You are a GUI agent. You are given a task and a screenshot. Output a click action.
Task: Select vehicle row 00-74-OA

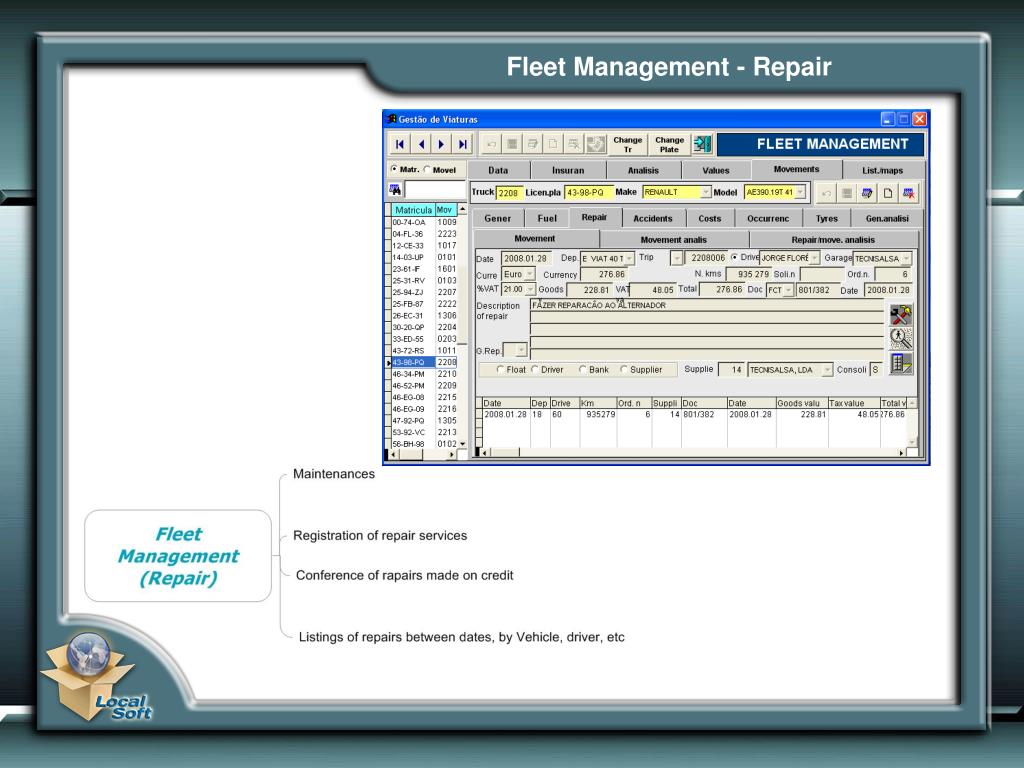pos(424,223)
